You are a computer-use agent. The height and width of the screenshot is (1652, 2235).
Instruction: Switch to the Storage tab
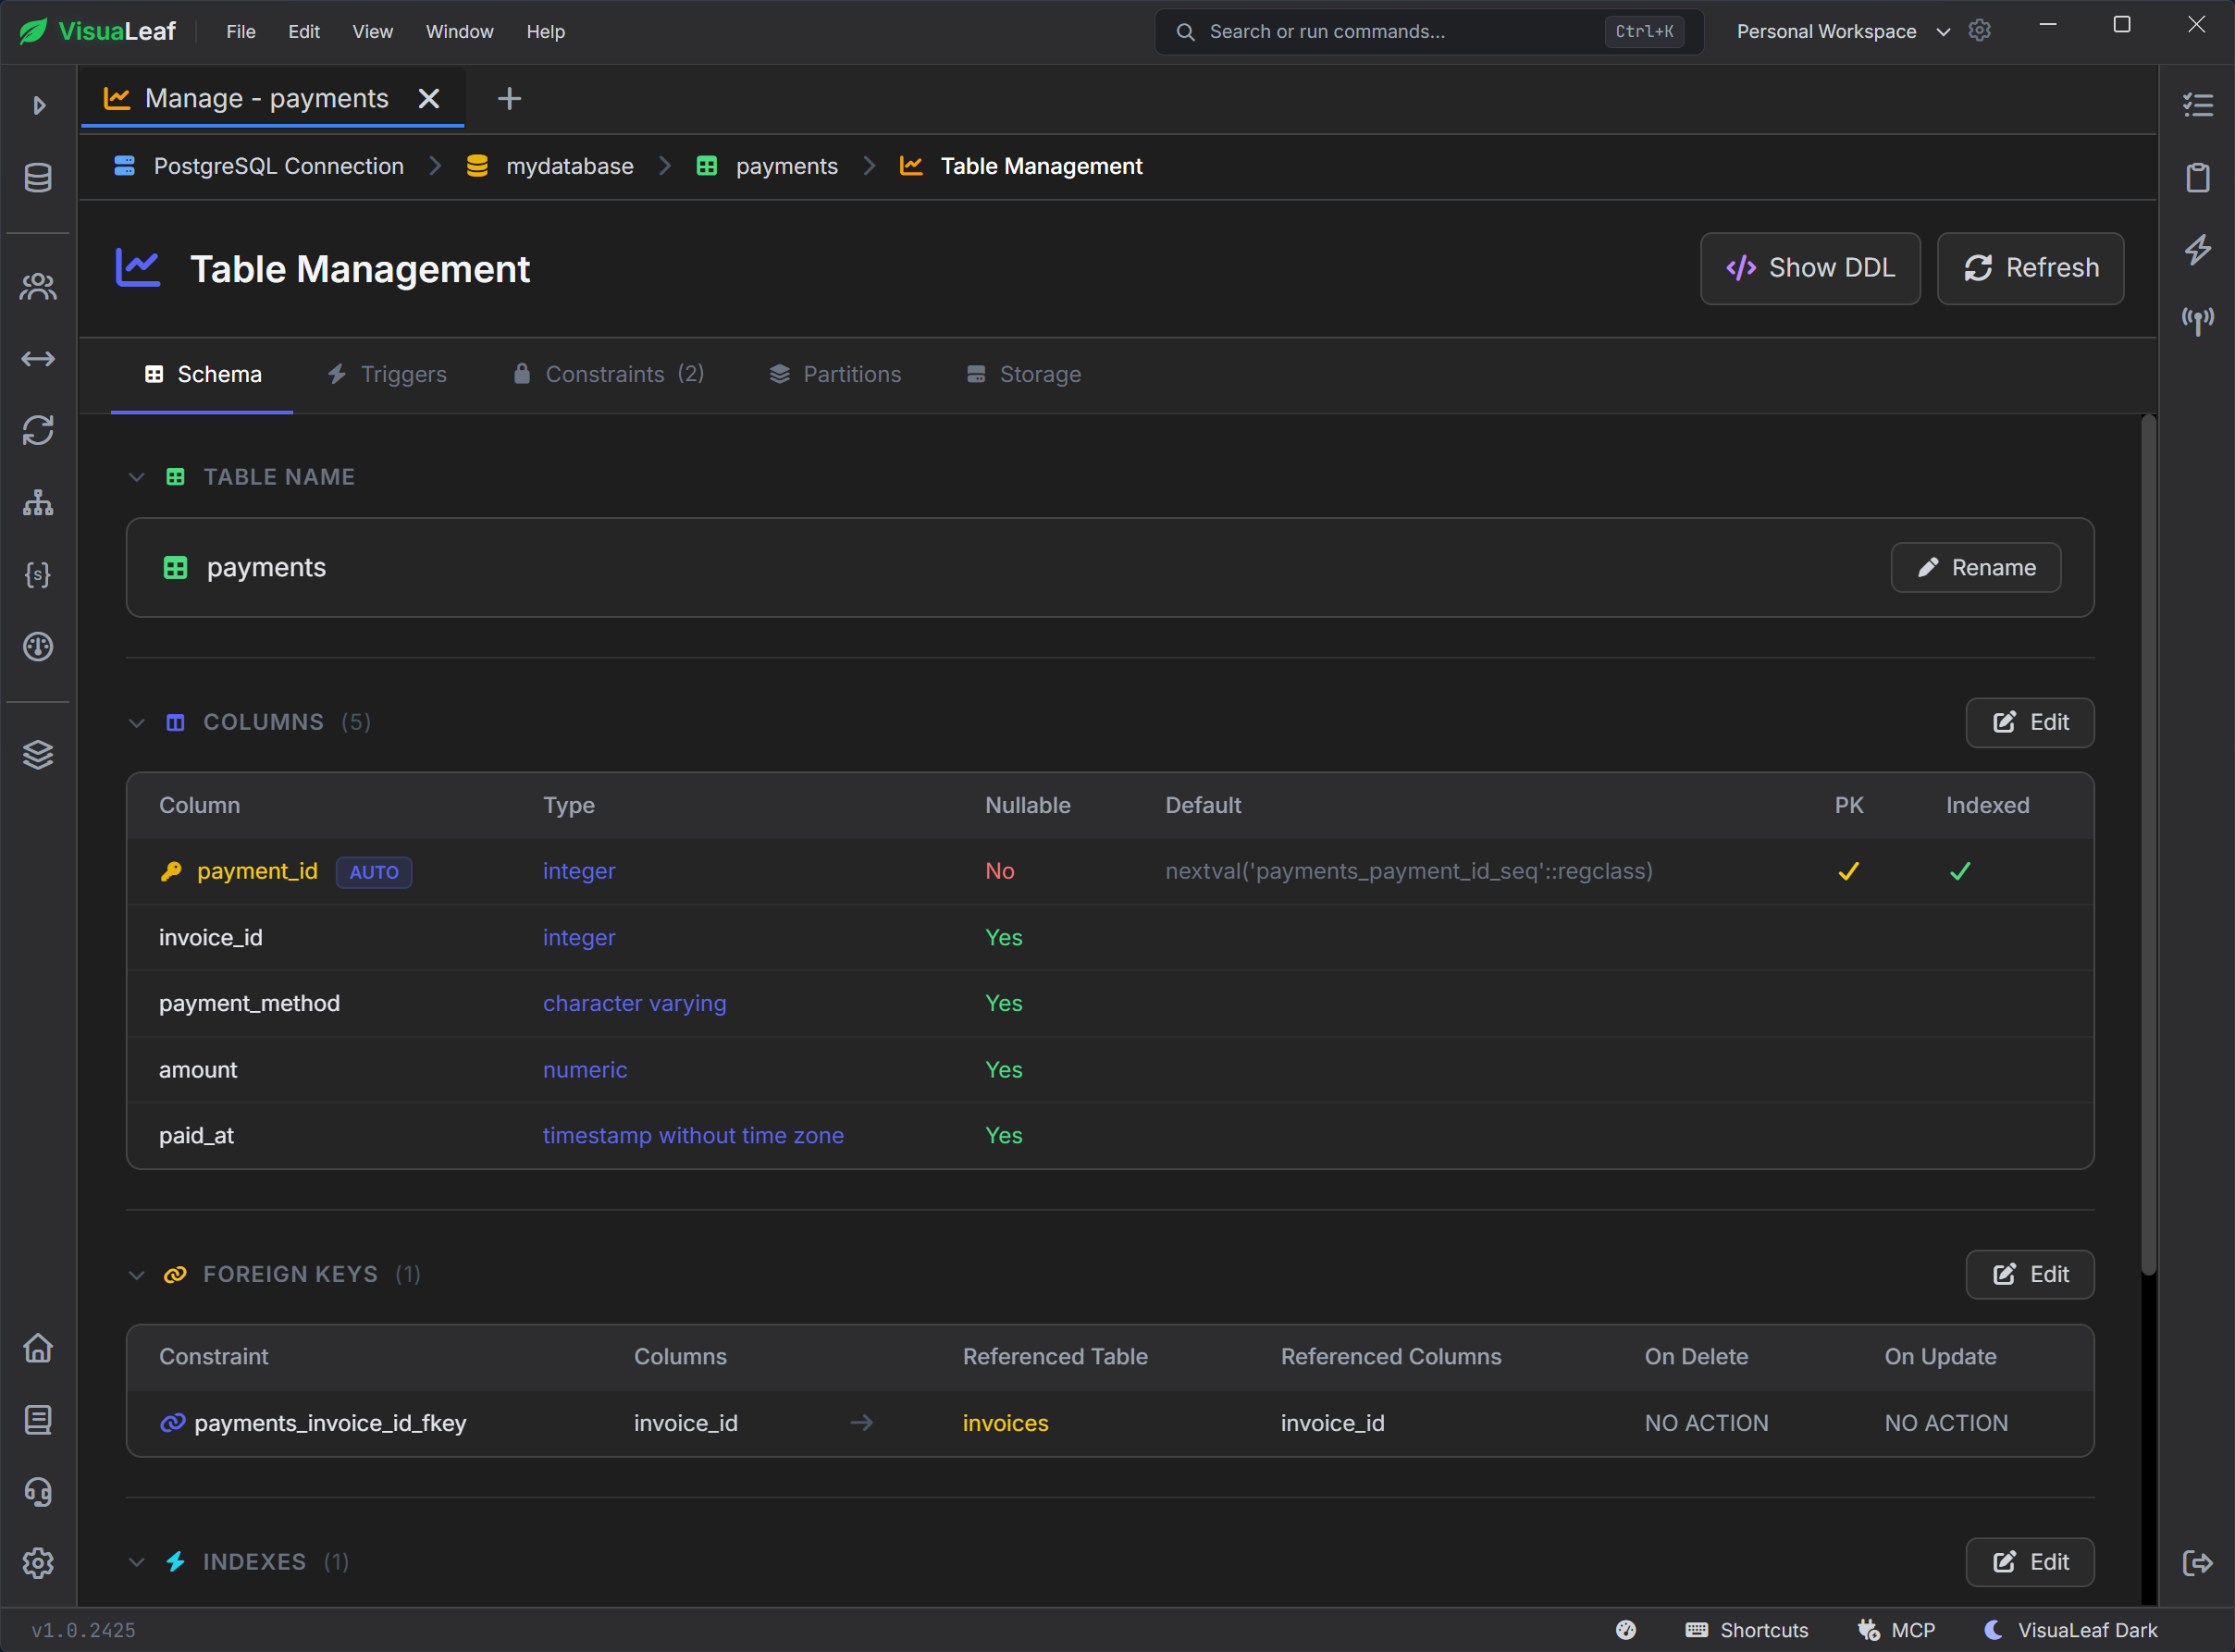[1024, 375]
